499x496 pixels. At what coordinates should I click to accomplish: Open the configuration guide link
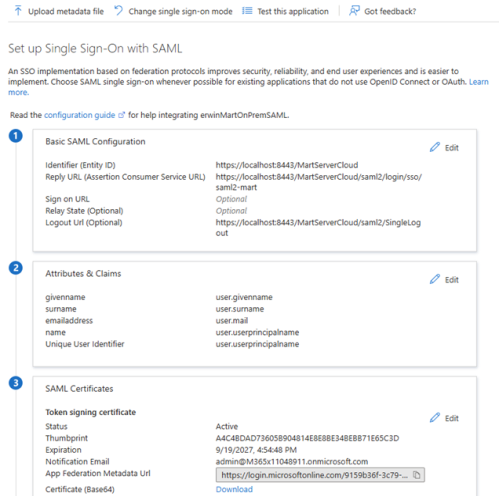(x=80, y=115)
